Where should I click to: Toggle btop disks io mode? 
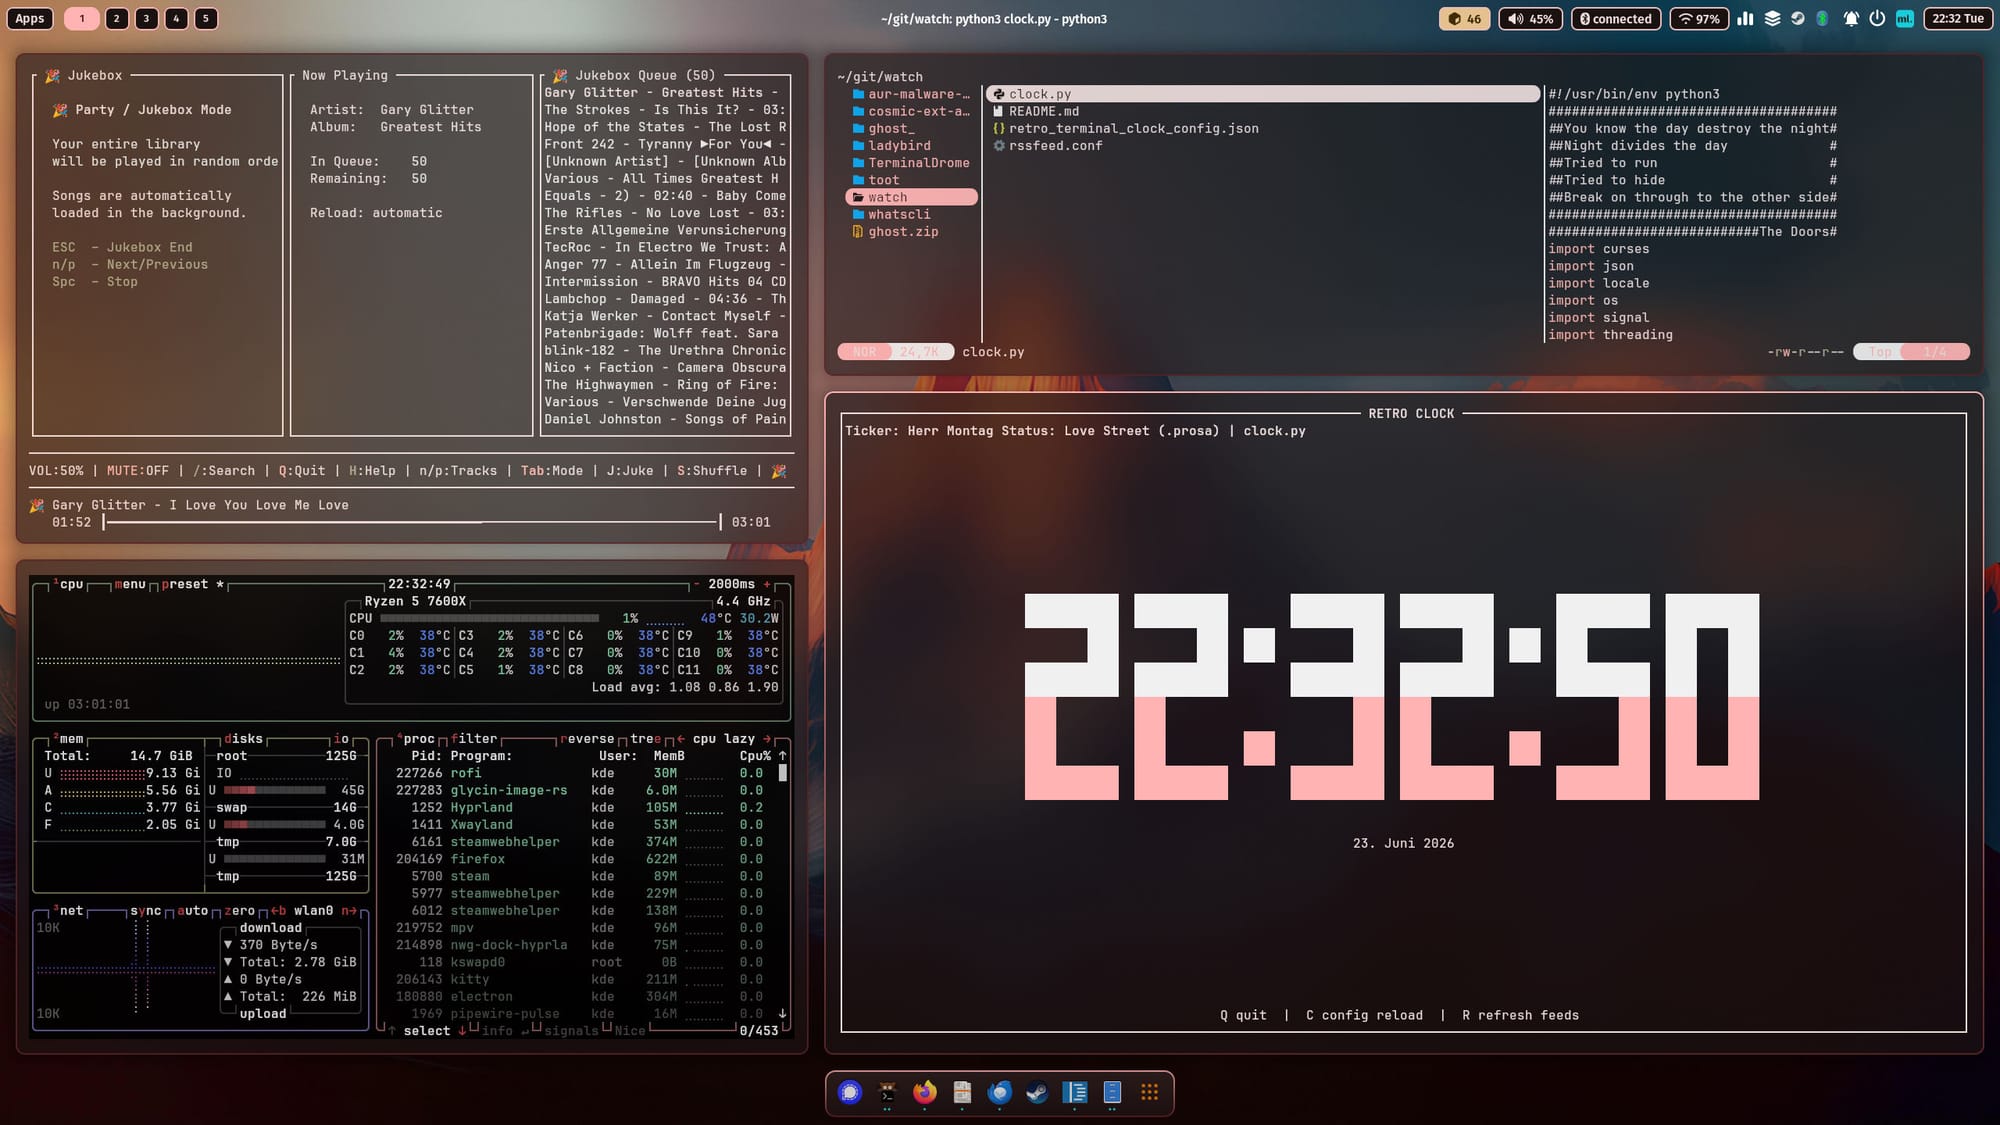click(x=341, y=739)
